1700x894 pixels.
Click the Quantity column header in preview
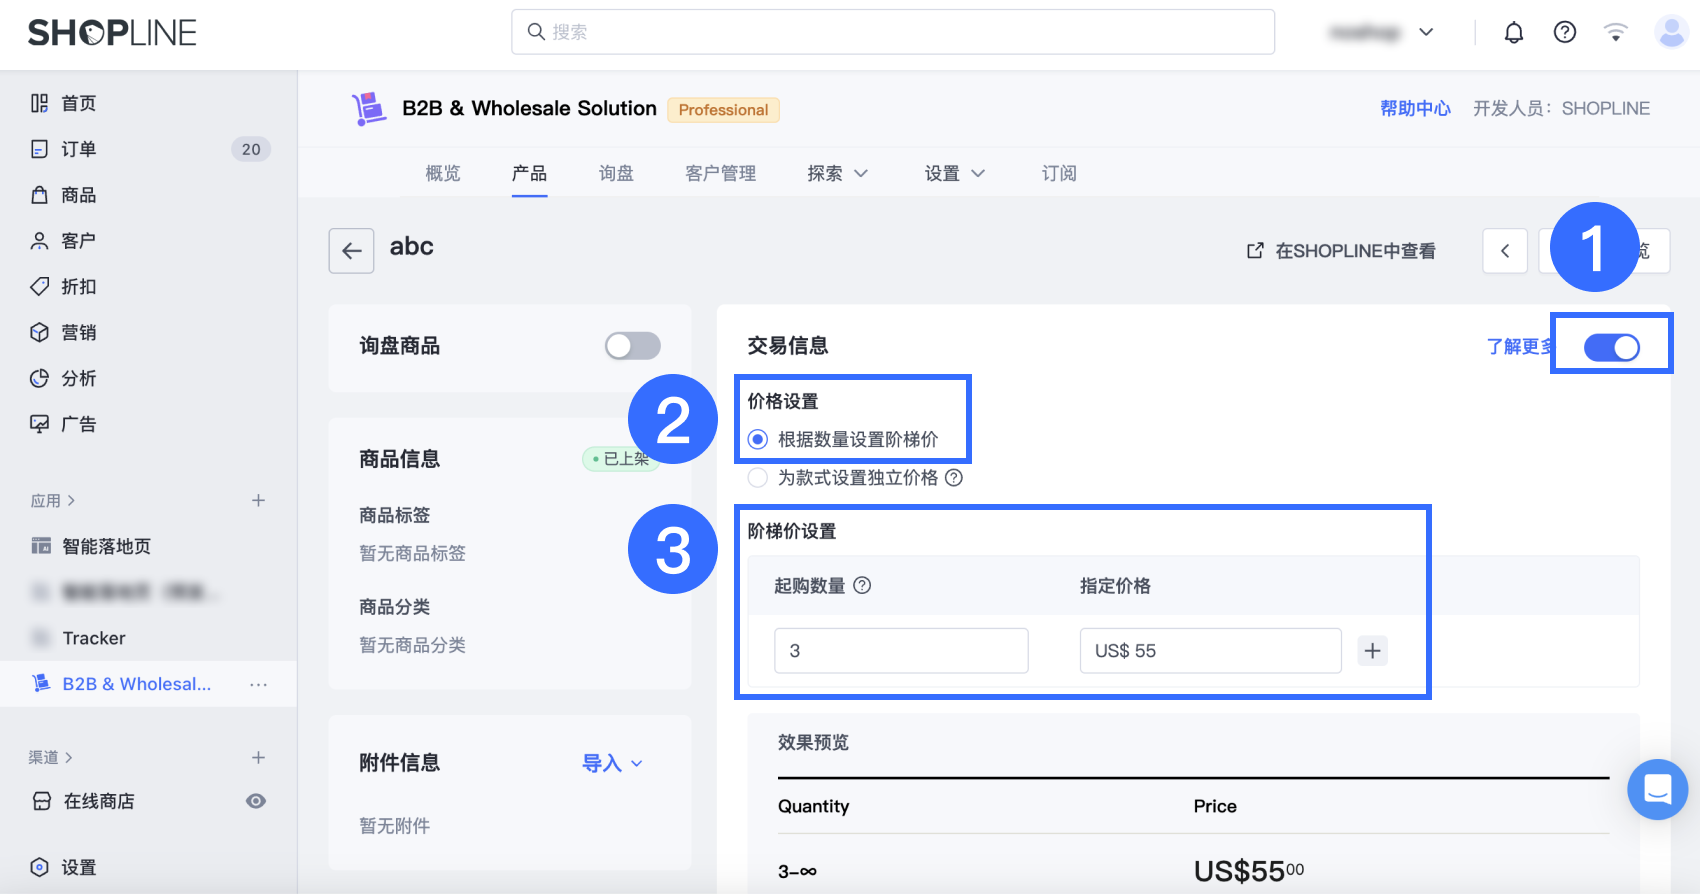(814, 807)
